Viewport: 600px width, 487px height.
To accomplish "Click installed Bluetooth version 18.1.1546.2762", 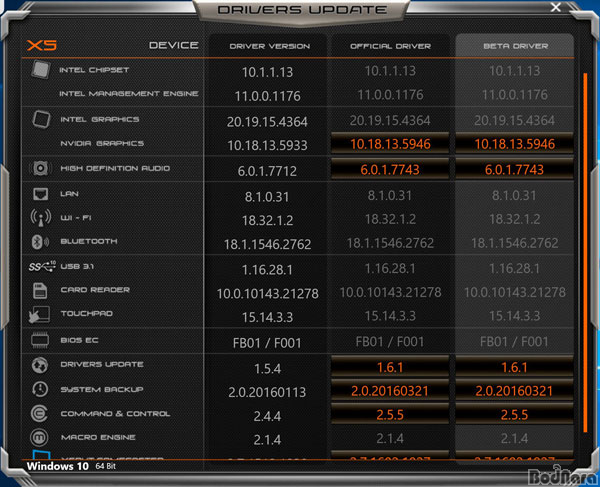I will pyautogui.click(x=267, y=244).
